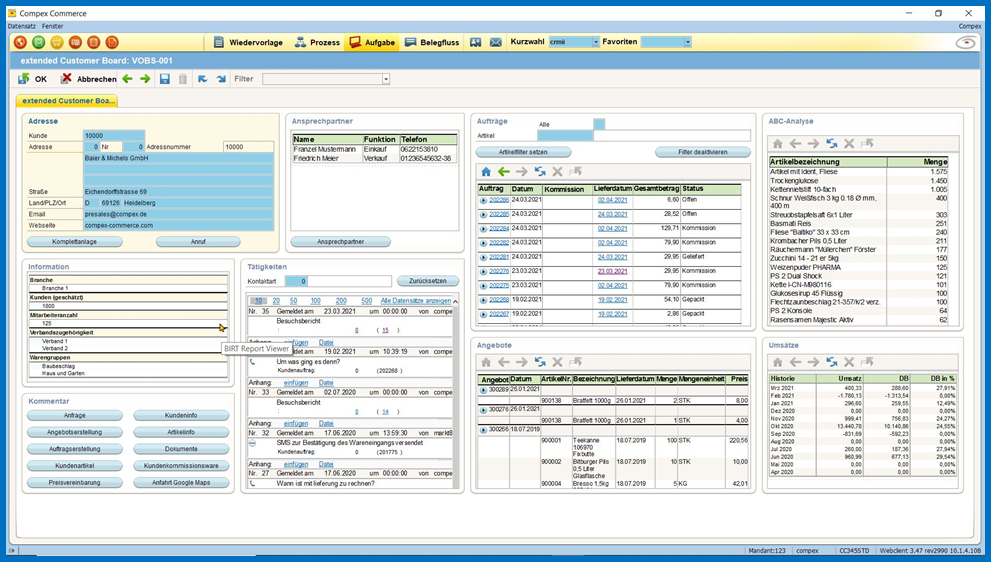The image size is (991, 562).
Task: Select the extended Customer Board tab
Action: point(68,101)
